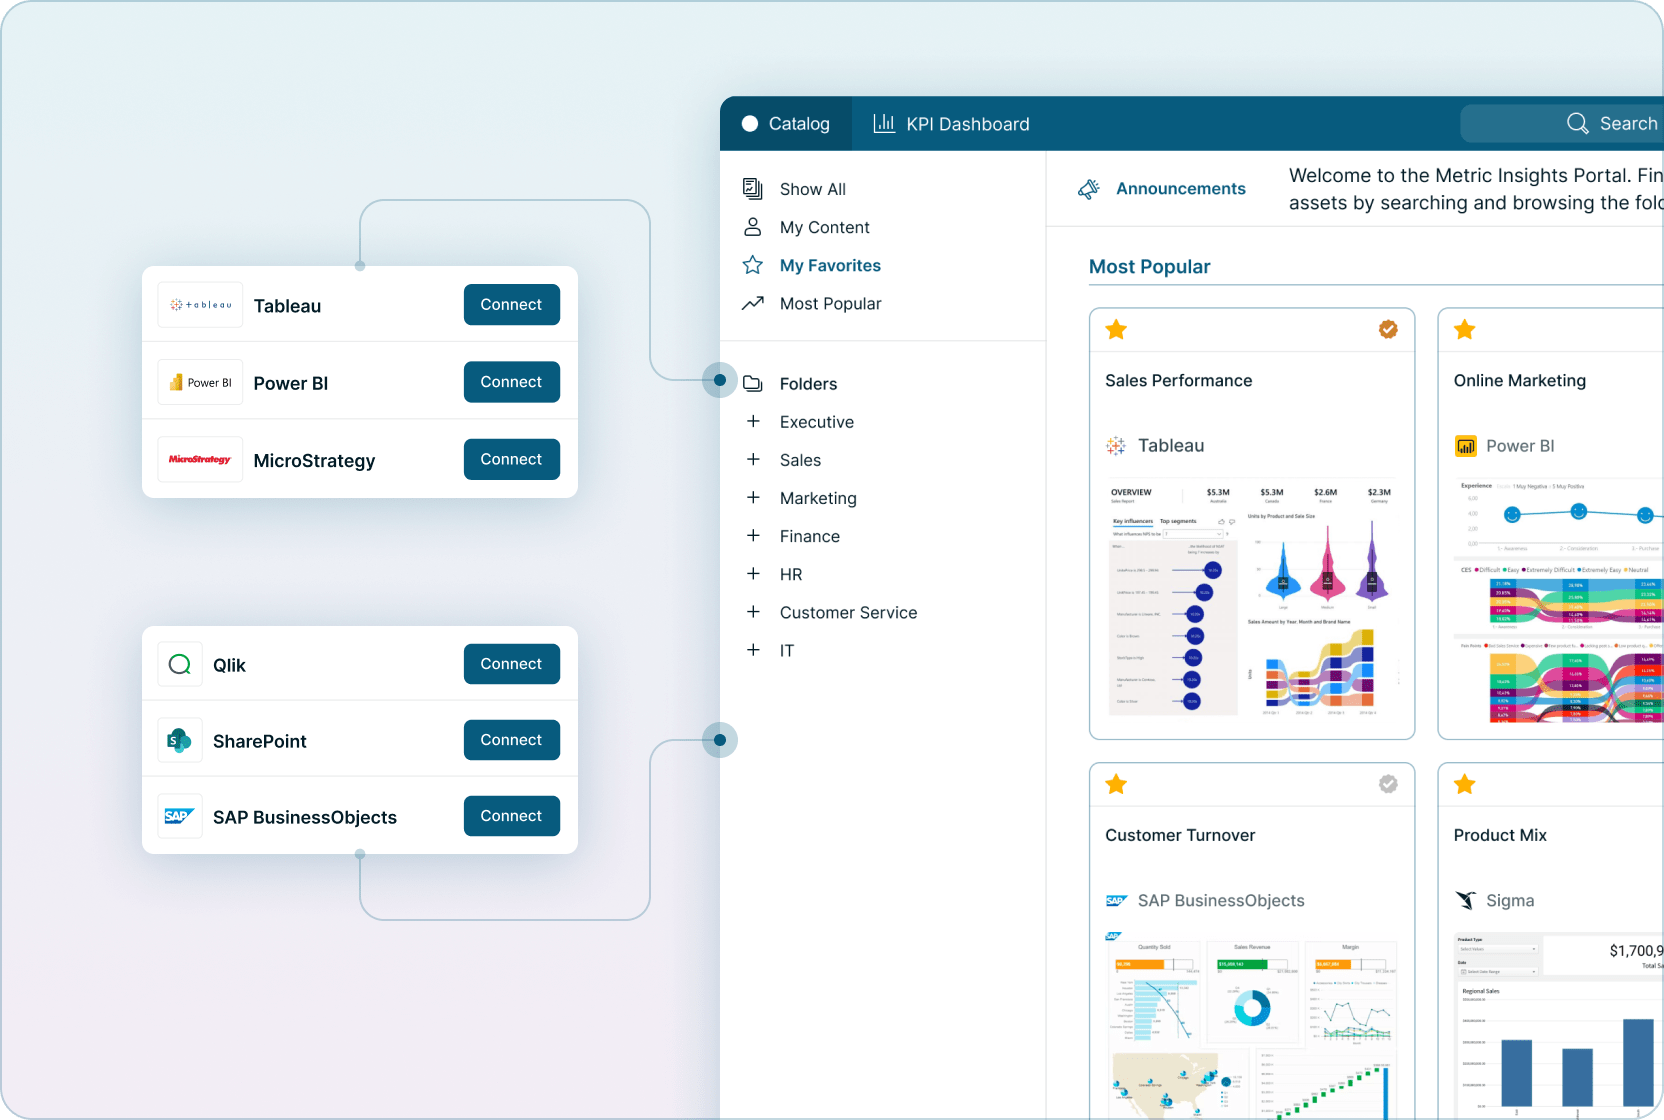Toggle favorite star on Online Marketing card
1664x1120 pixels.
pos(1465,329)
